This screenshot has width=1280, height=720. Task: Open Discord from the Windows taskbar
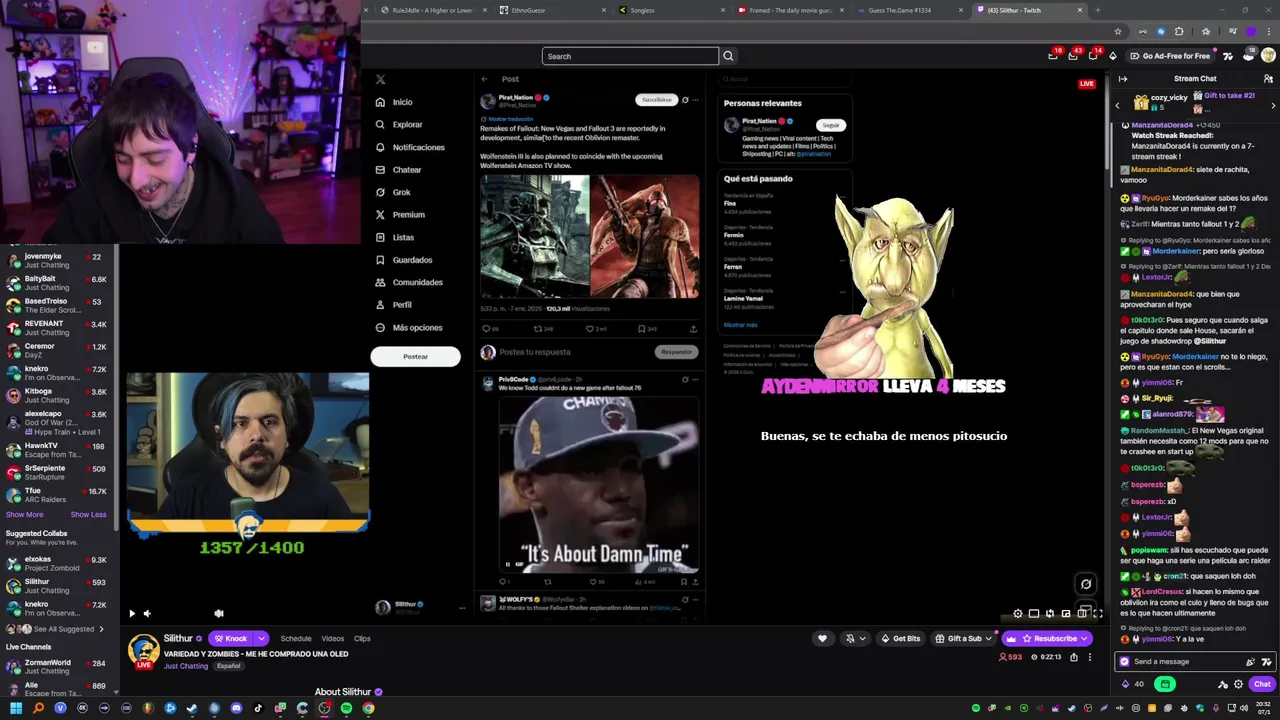click(x=236, y=708)
